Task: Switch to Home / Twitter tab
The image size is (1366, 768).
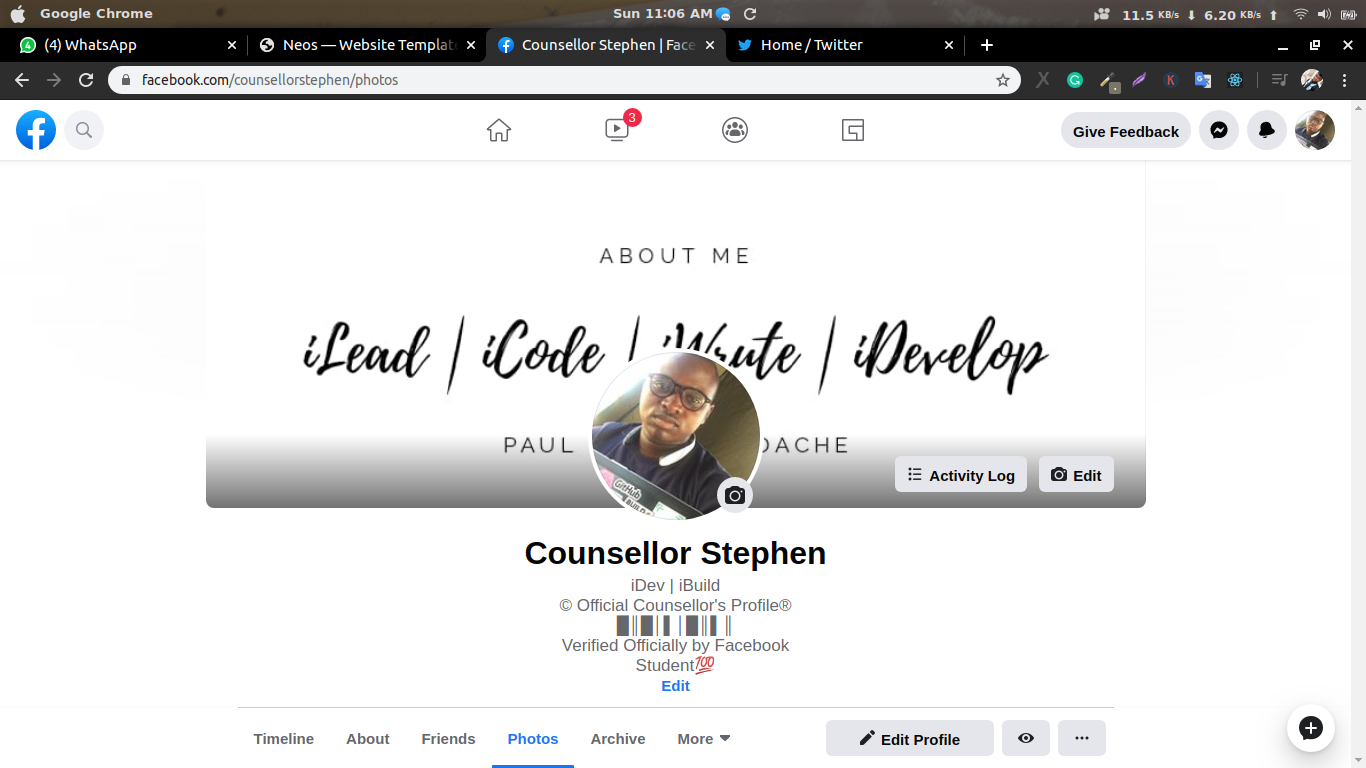Action: coord(844,45)
